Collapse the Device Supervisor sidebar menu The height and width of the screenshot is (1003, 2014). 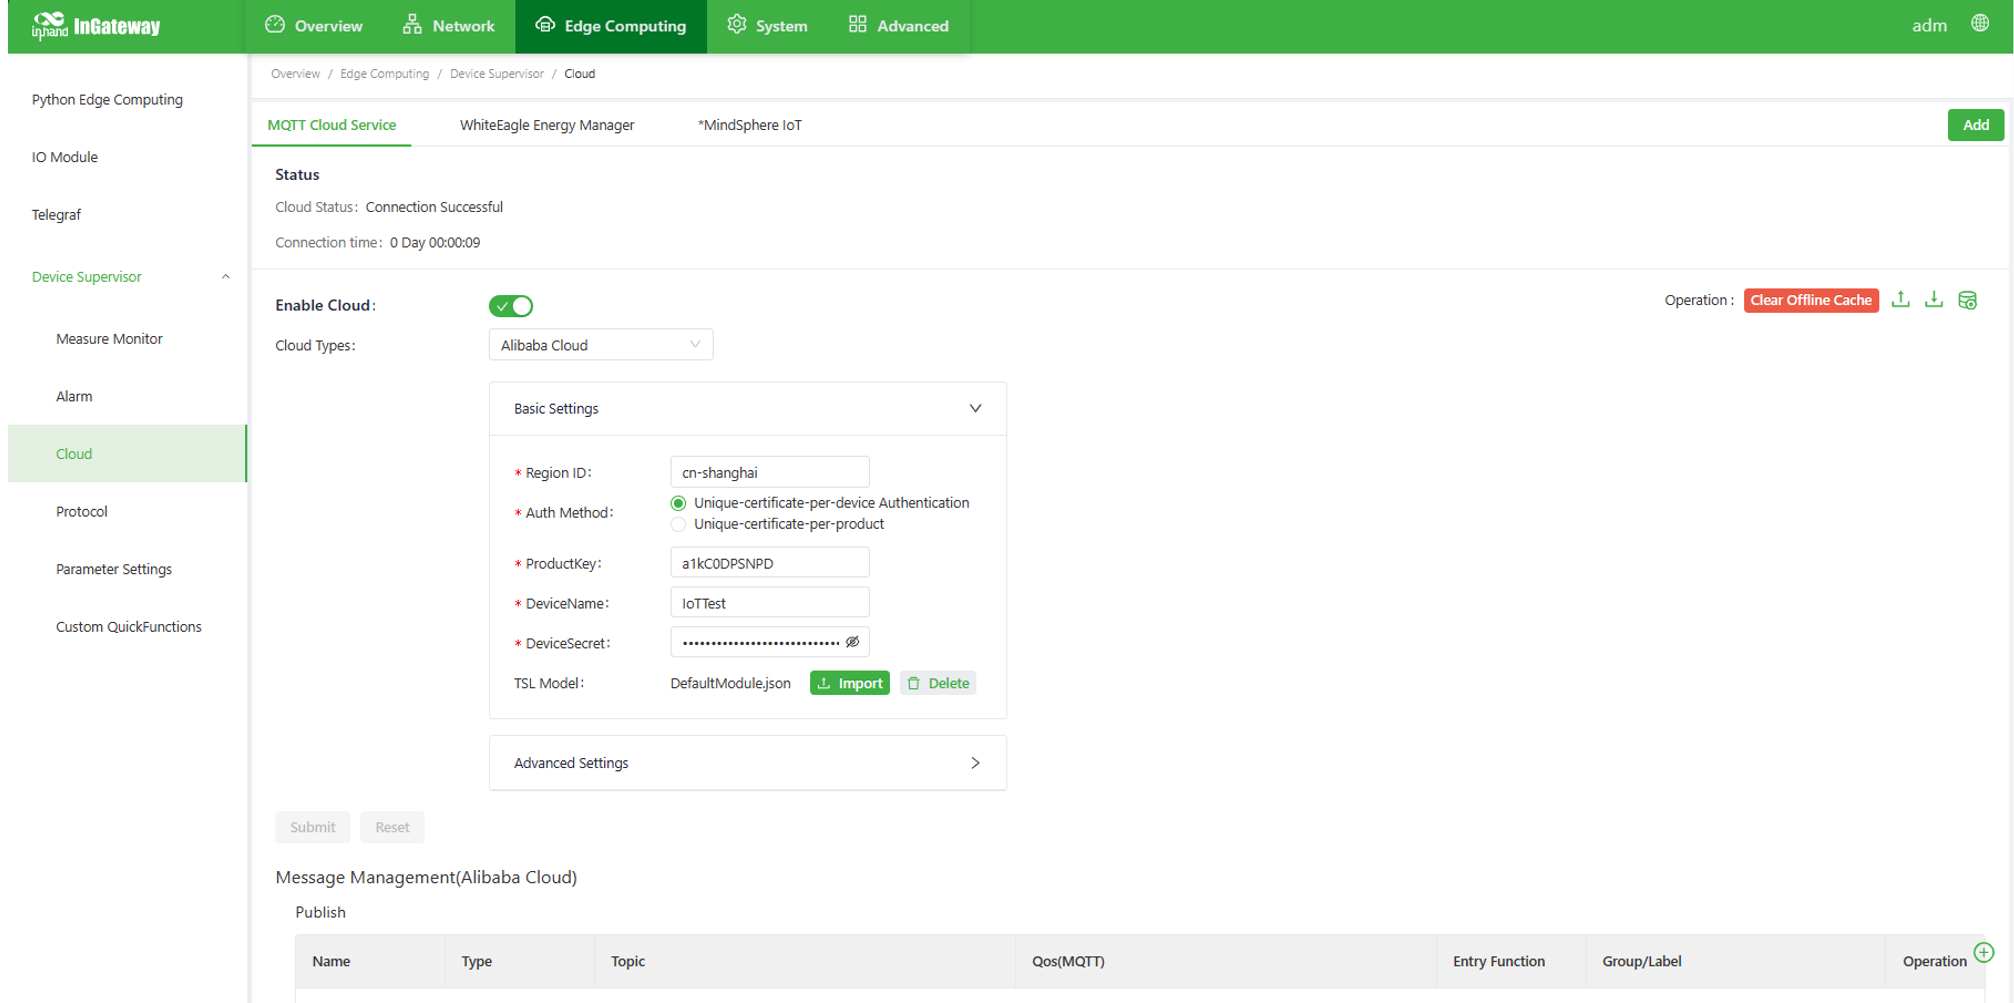pyautogui.click(x=225, y=277)
